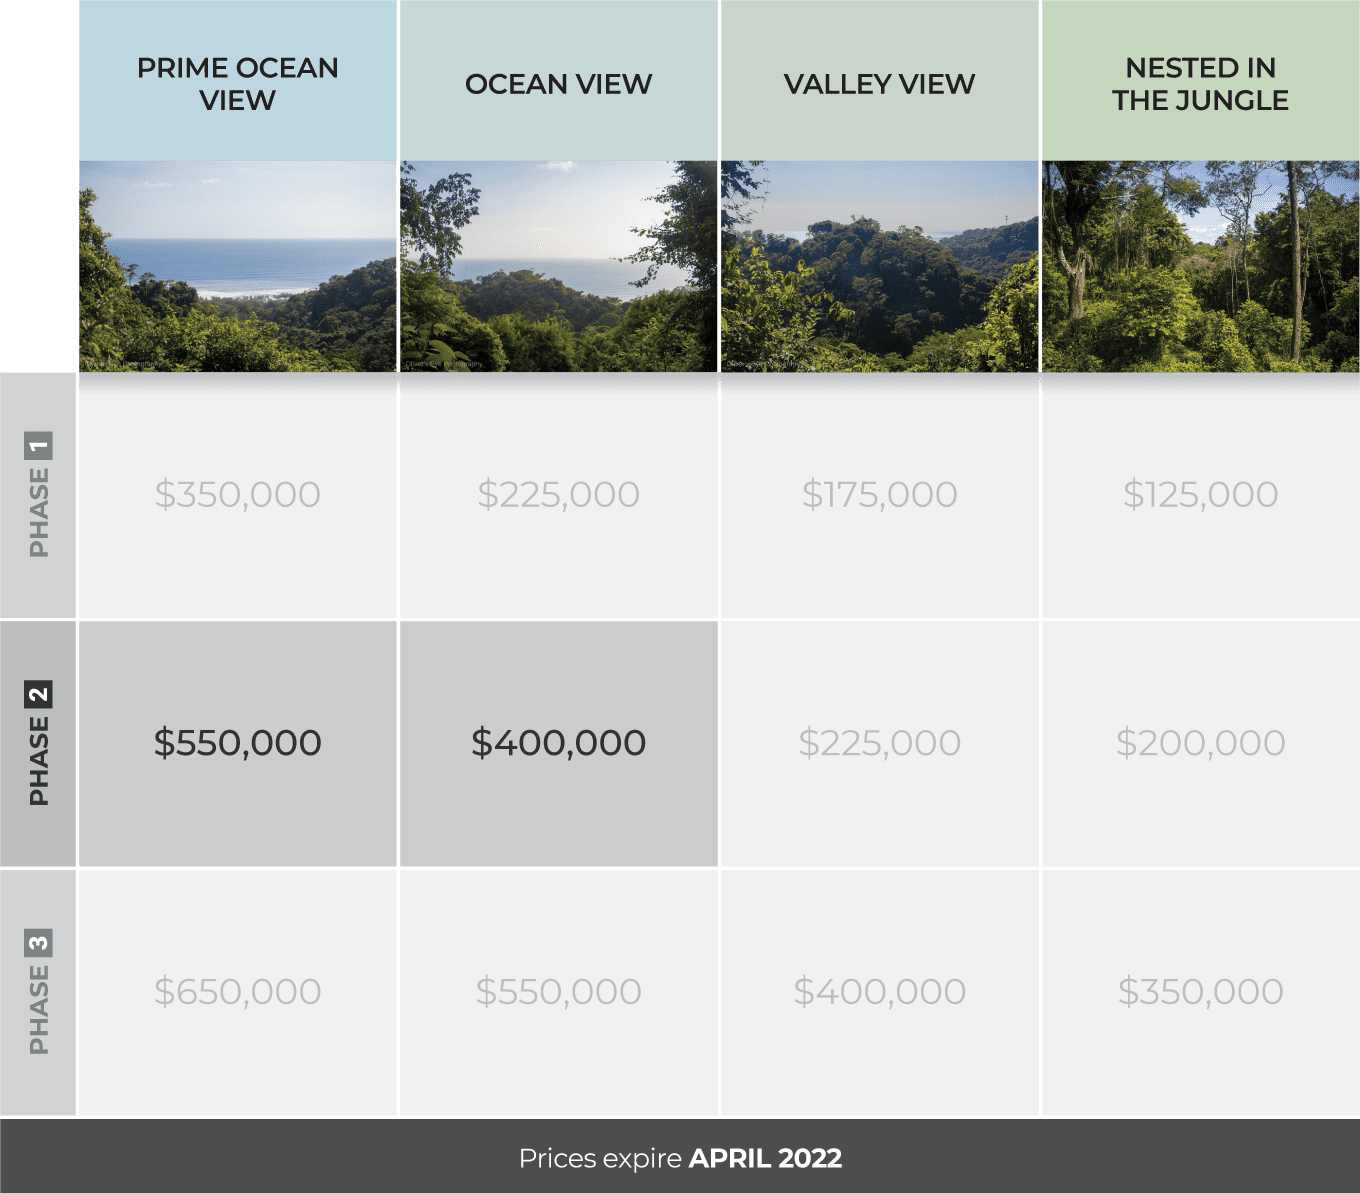Select the $350,000 Phase 1 Prime Ocean price
This screenshot has height=1193, width=1360.
click(x=238, y=496)
